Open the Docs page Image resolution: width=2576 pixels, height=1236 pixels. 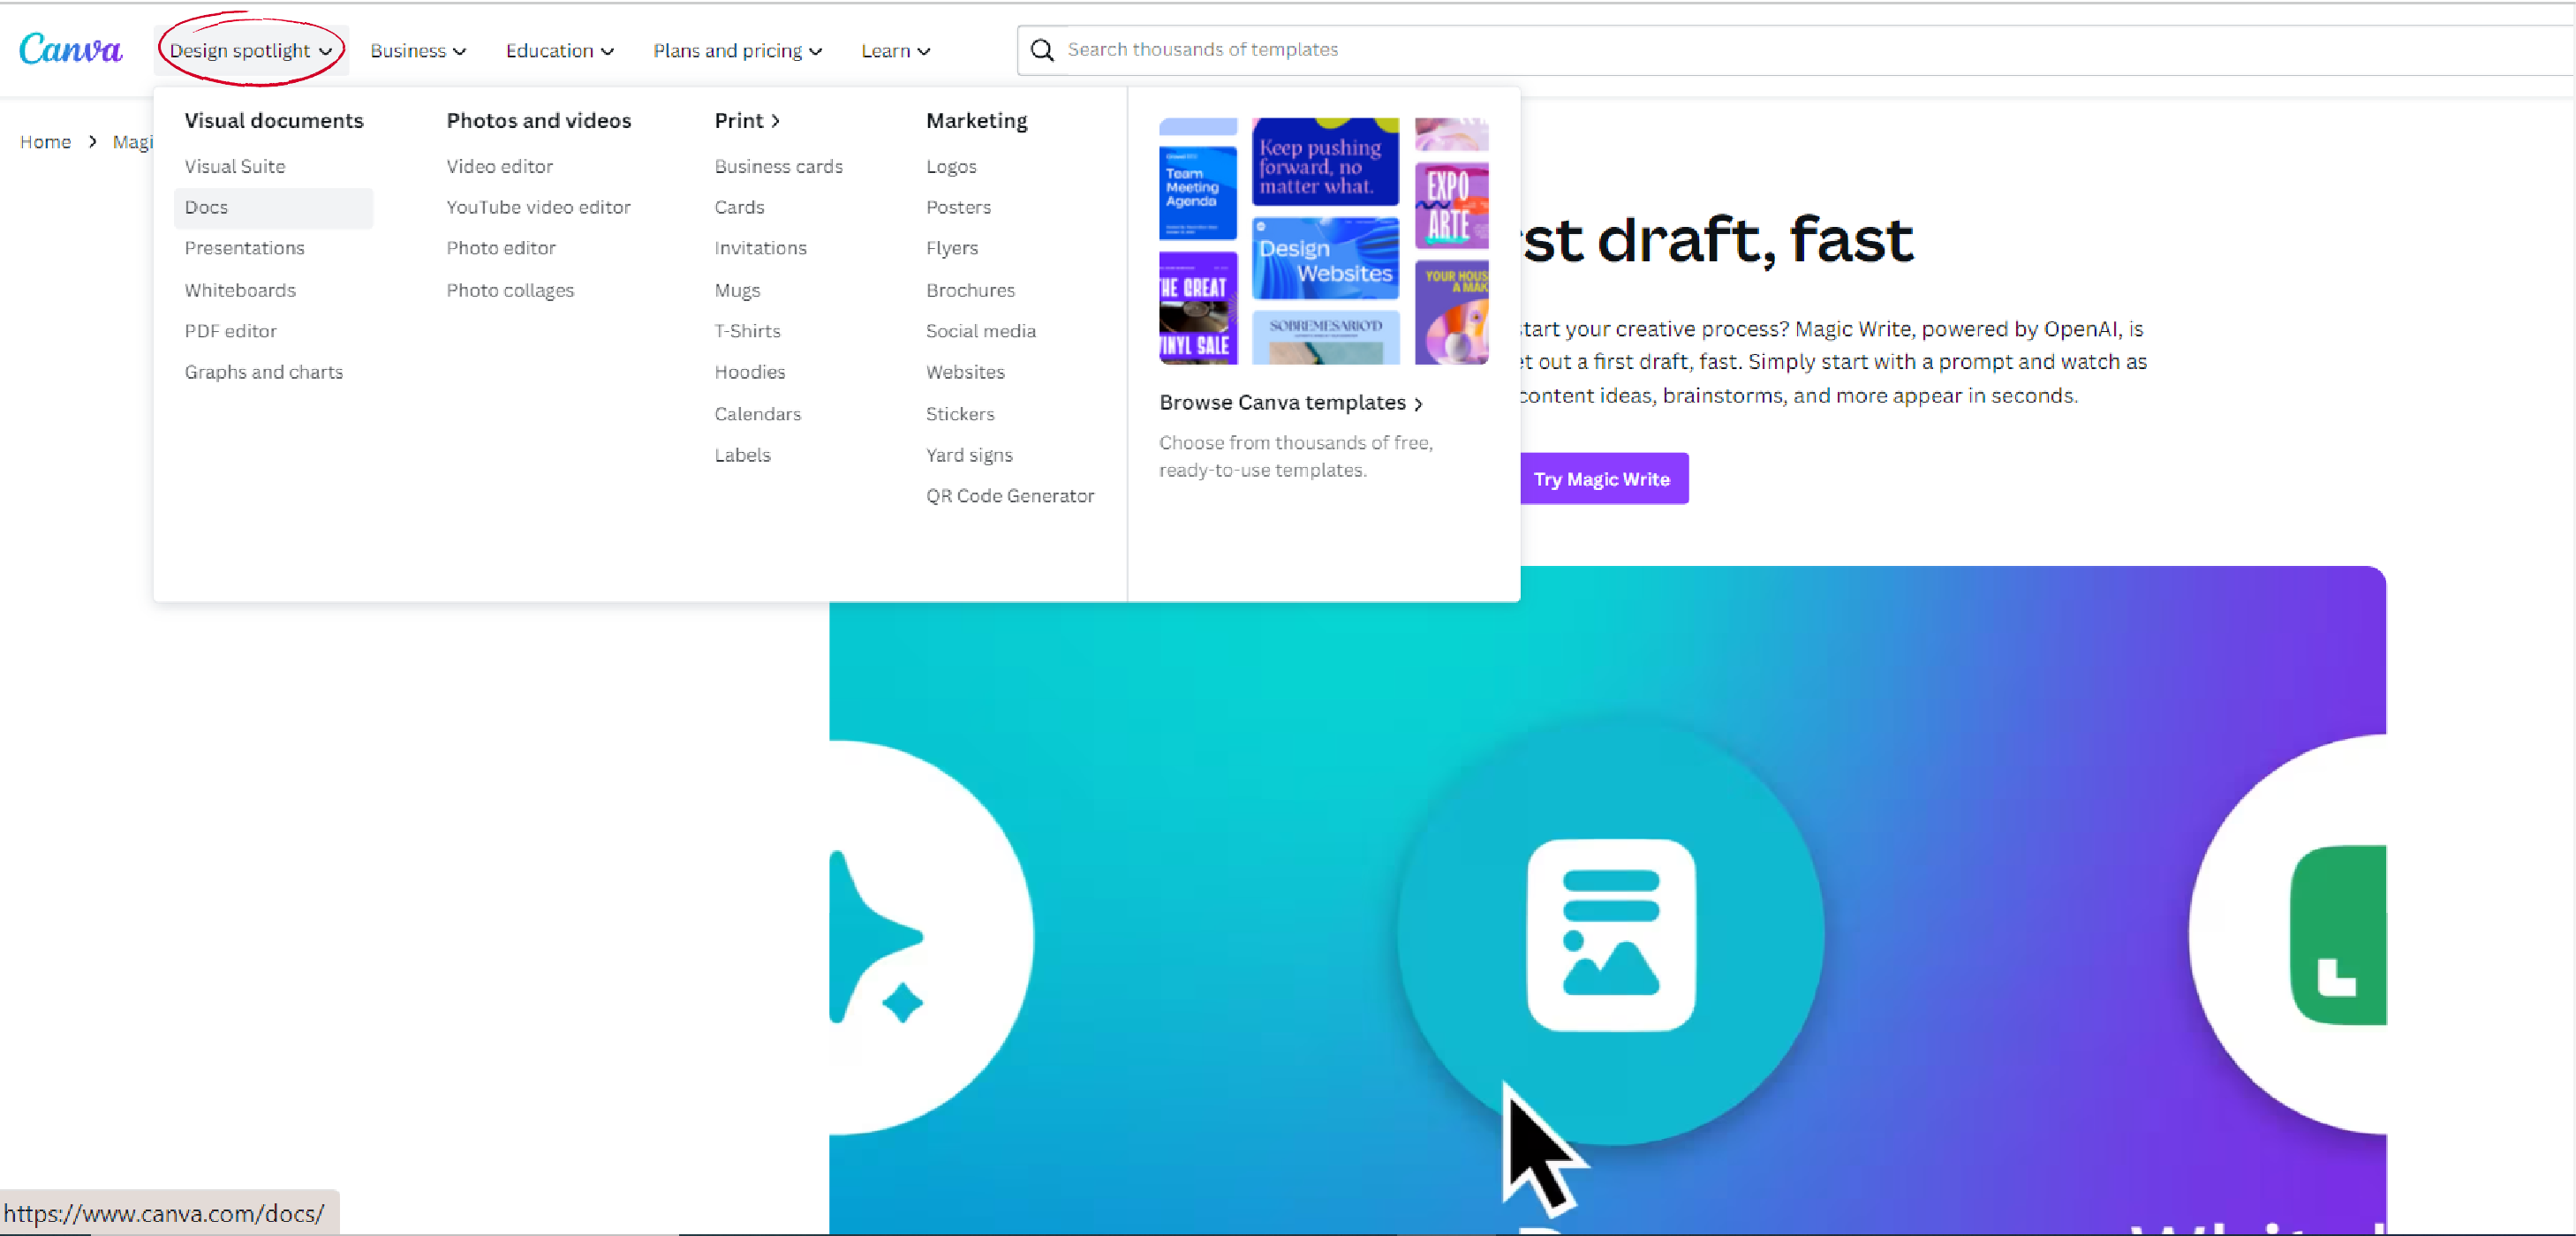[x=206, y=207]
